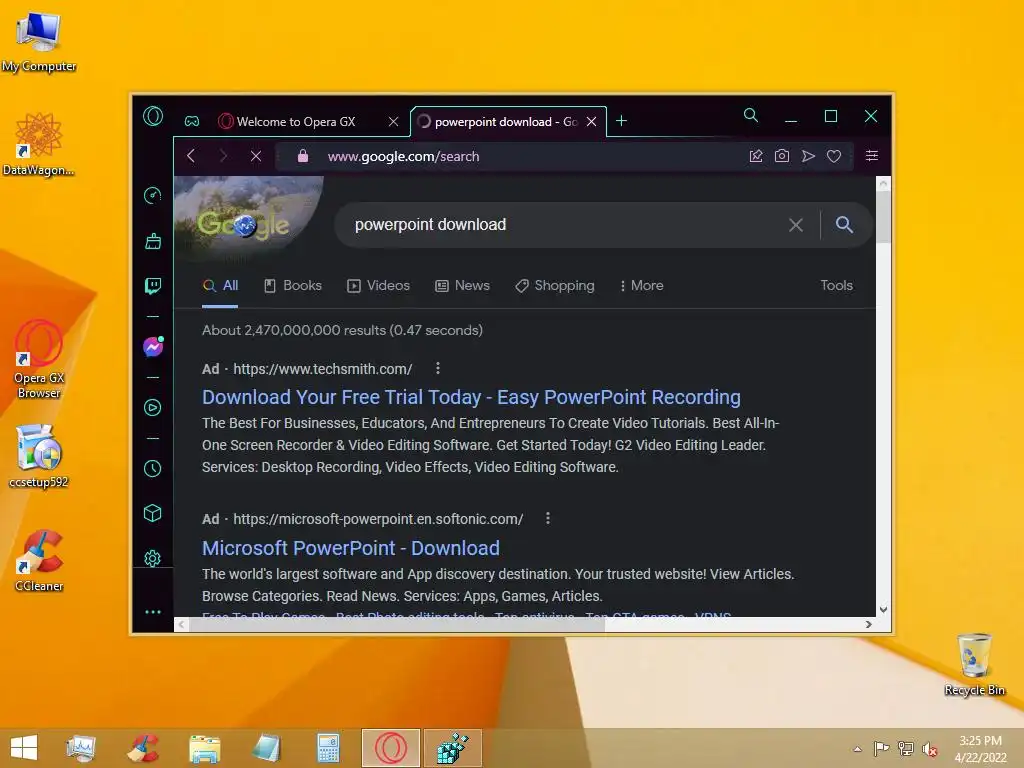The image size is (1024, 768).
Task: Open the GX Corner gamepad icon
Action: [x=192, y=121]
